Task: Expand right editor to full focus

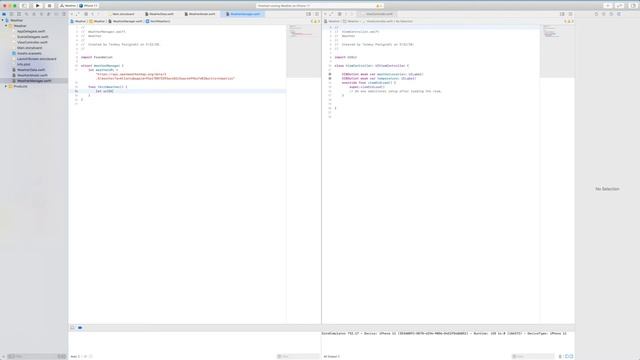Action: [x=331, y=14]
